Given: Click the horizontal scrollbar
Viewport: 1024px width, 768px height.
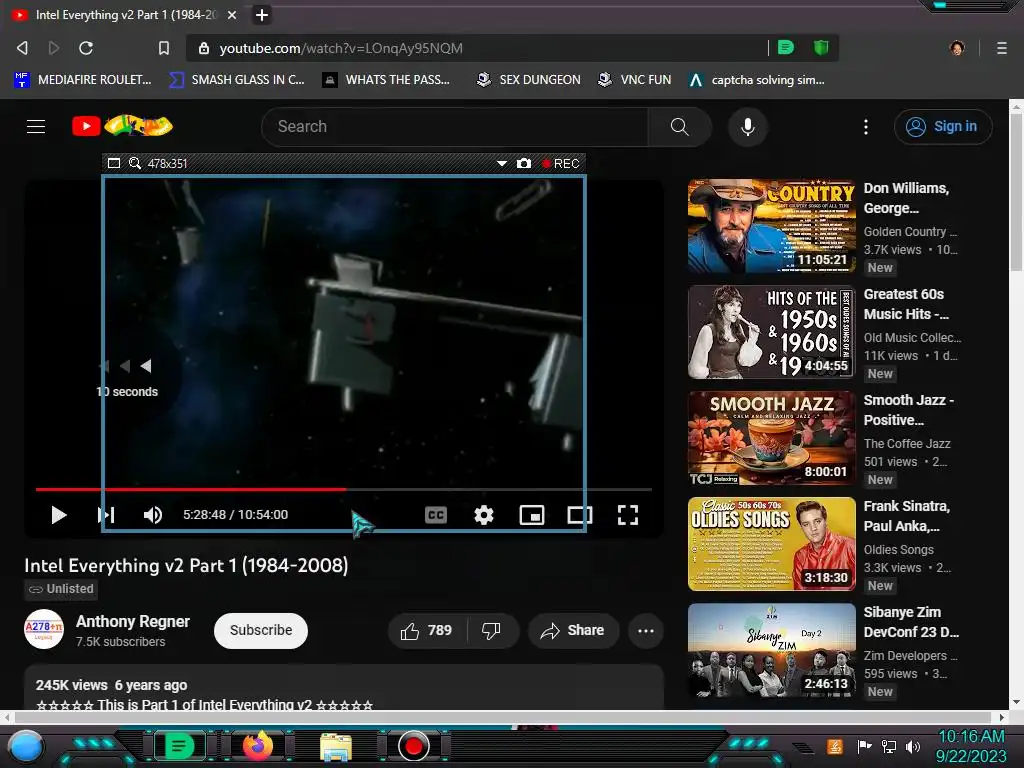Looking at the screenshot, I should pyautogui.click(x=503, y=717).
